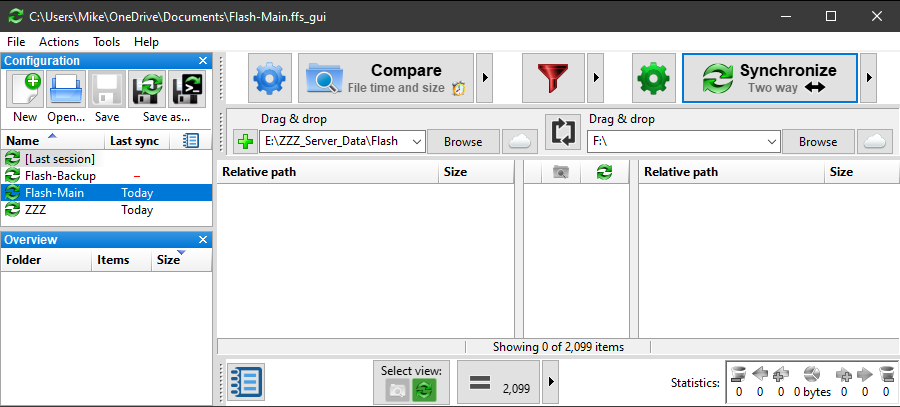Open a configuration file
The height and width of the screenshot is (407, 900).
66,89
